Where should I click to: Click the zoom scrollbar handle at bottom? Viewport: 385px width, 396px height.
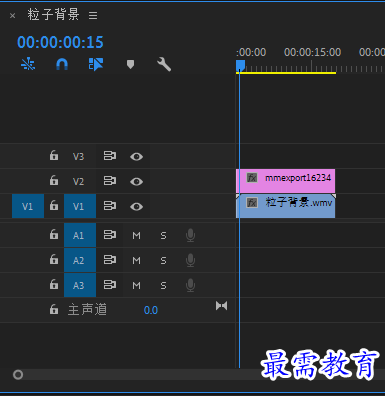coord(18,375)
